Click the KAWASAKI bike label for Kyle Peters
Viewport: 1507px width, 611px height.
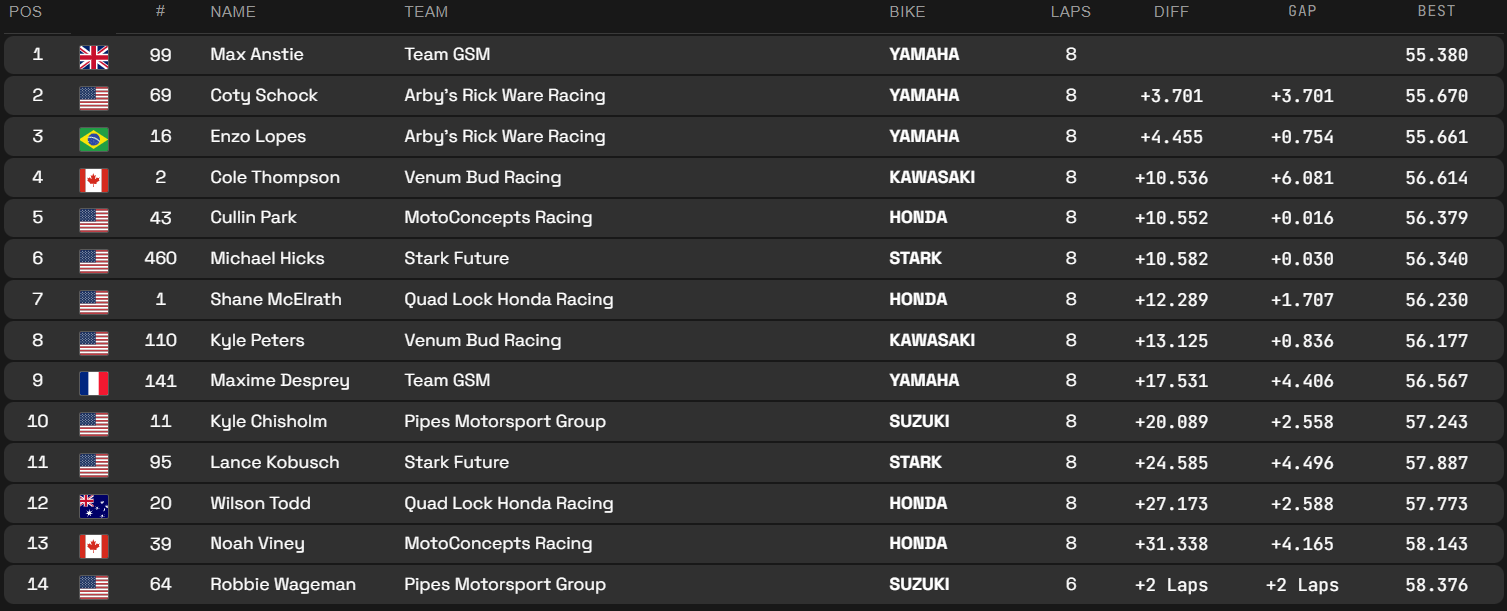[932, 340]
